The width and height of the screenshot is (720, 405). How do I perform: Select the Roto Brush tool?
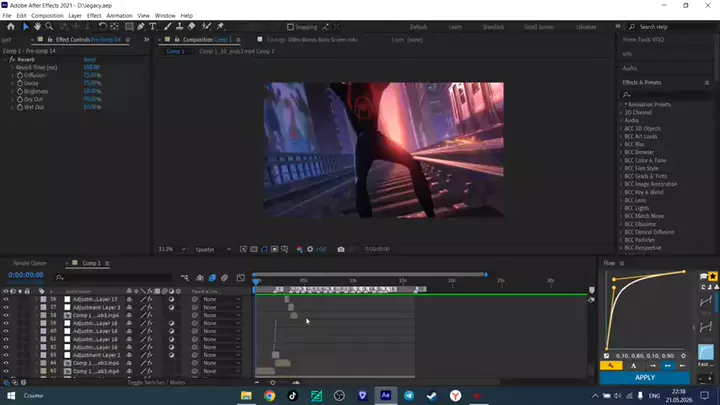point(207,27)
